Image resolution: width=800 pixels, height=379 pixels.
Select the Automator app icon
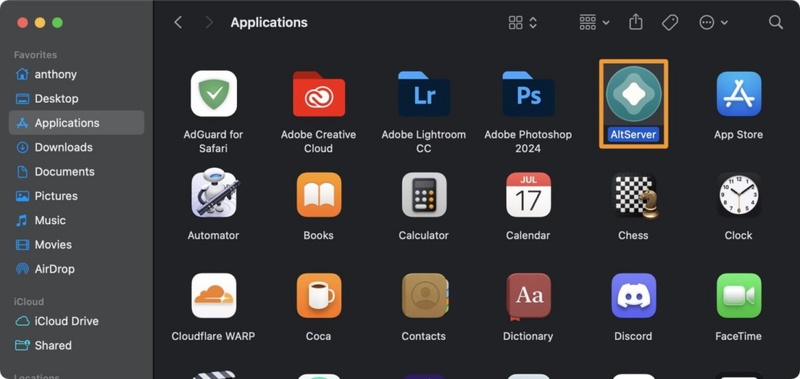tap(214, 194)
